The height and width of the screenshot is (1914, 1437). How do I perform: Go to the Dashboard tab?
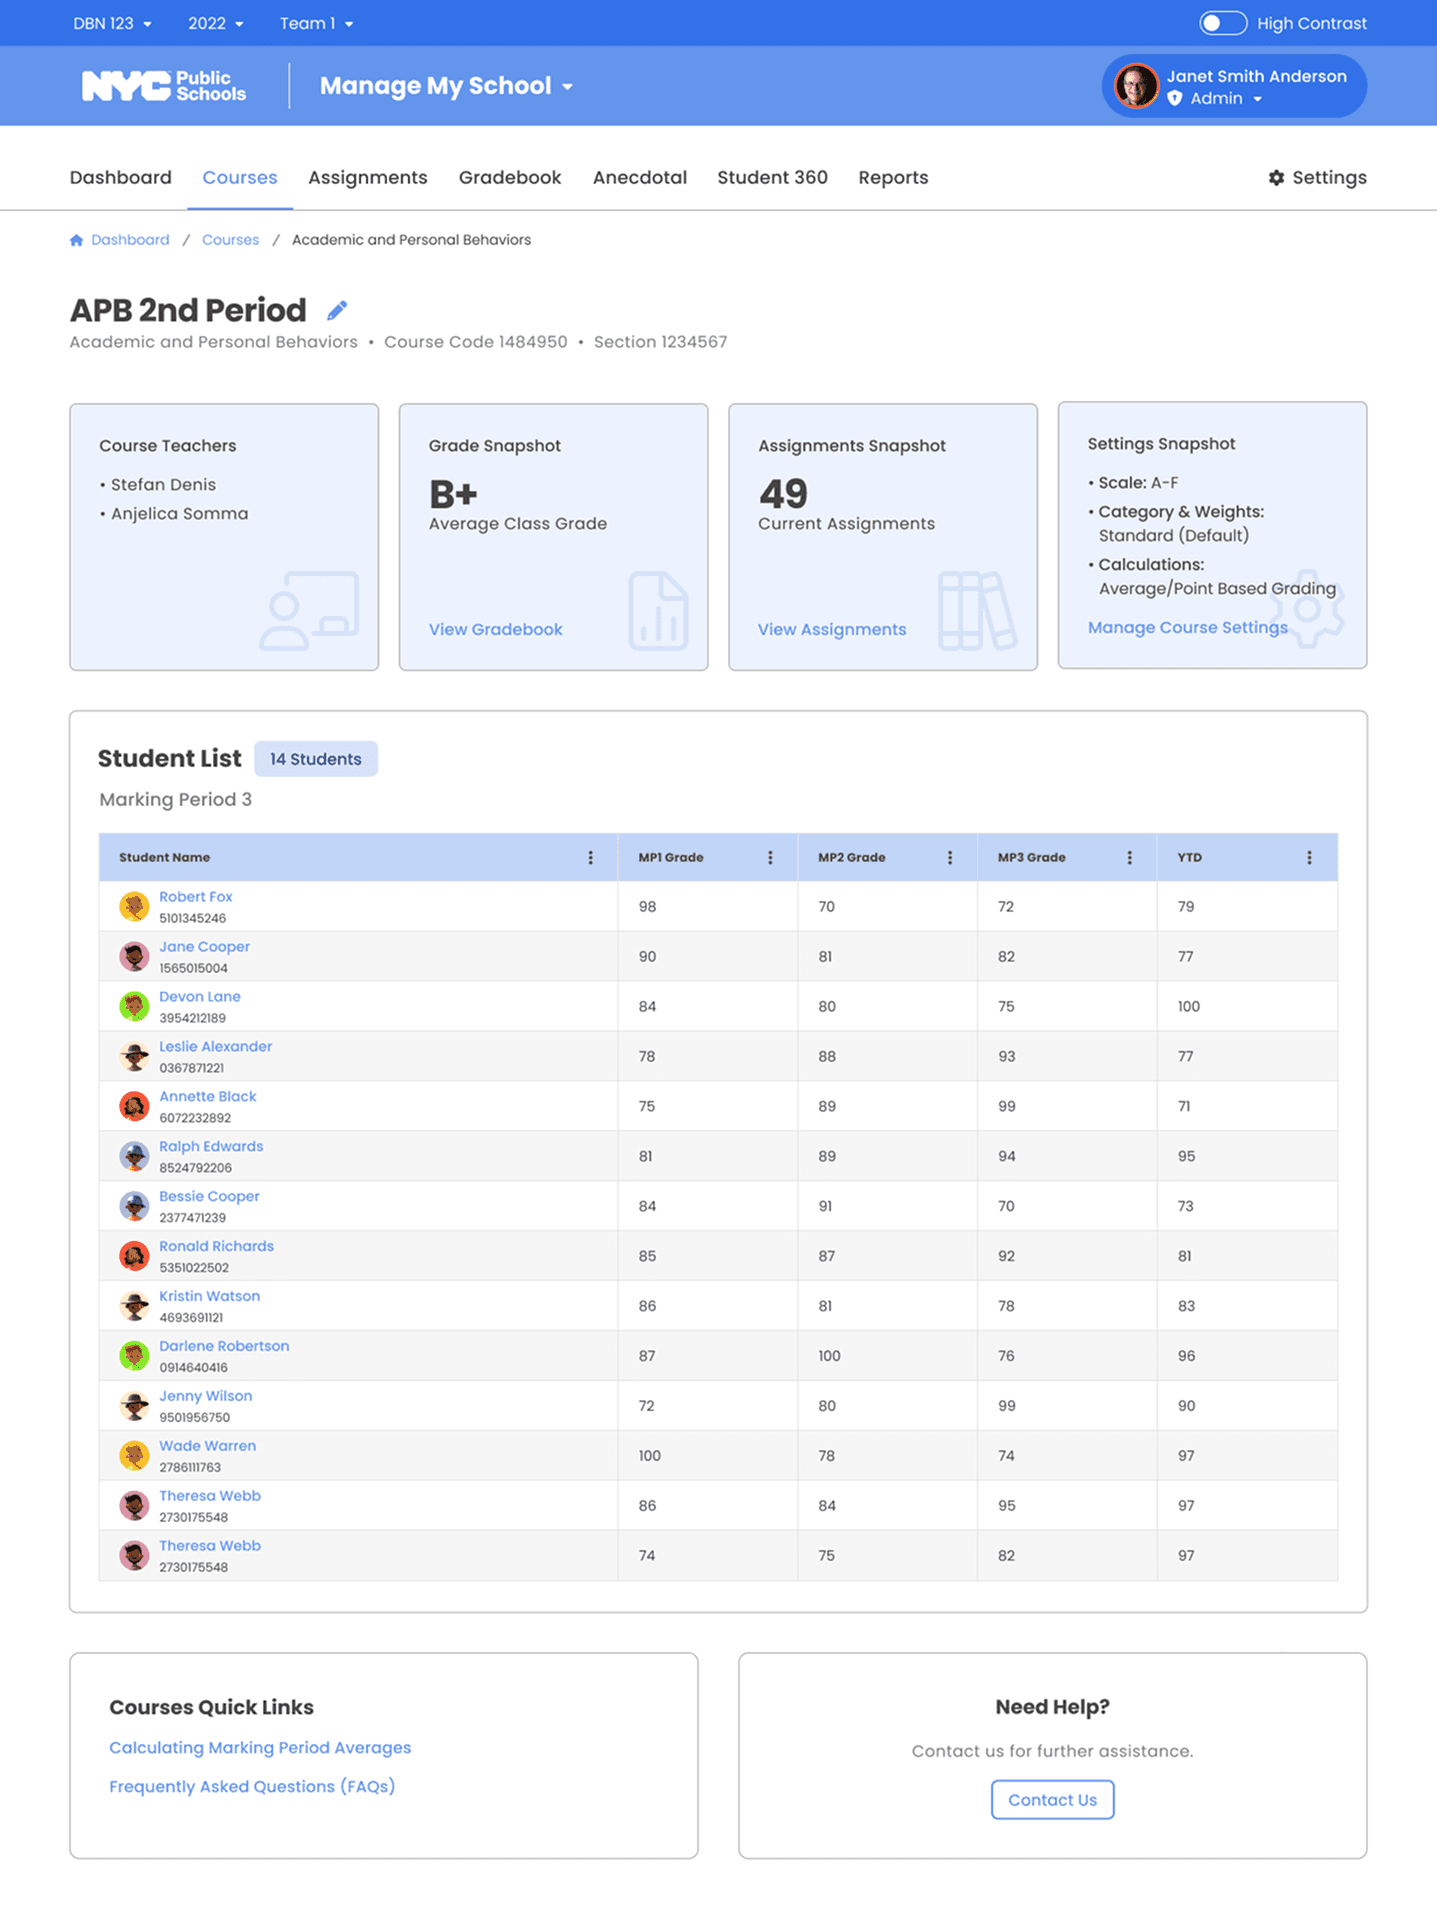click(x=121, y=177)
